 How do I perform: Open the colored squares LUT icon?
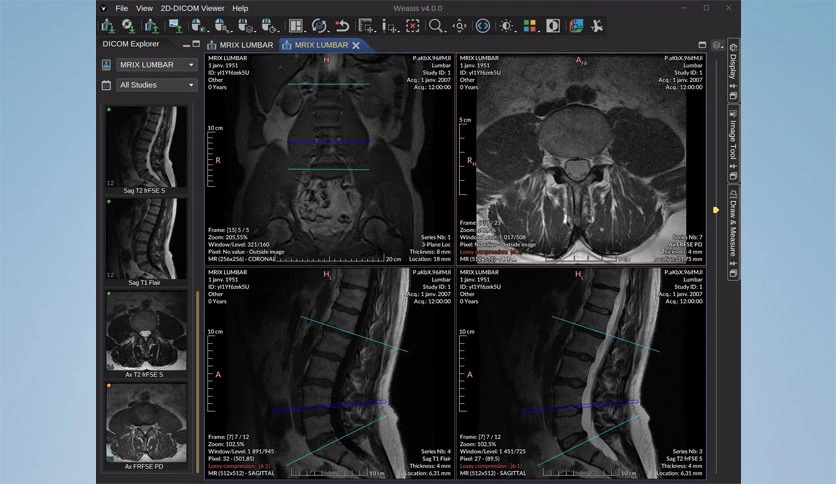pyautogui.click(x=529, y=26)
